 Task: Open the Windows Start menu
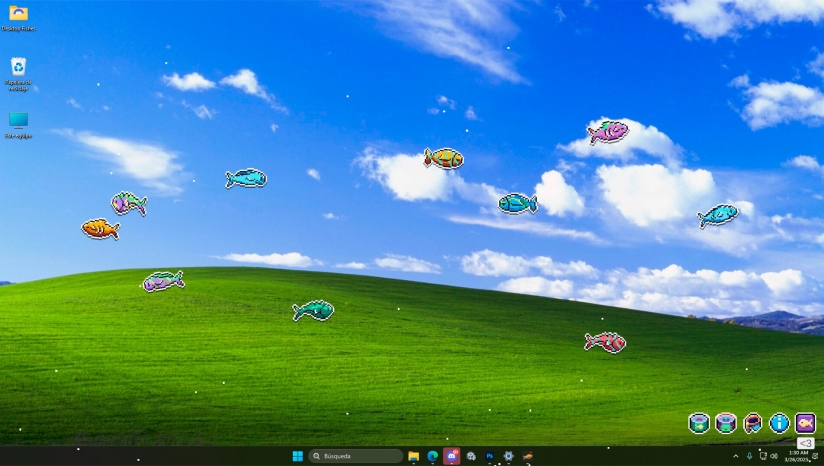(x=297, y=456)
